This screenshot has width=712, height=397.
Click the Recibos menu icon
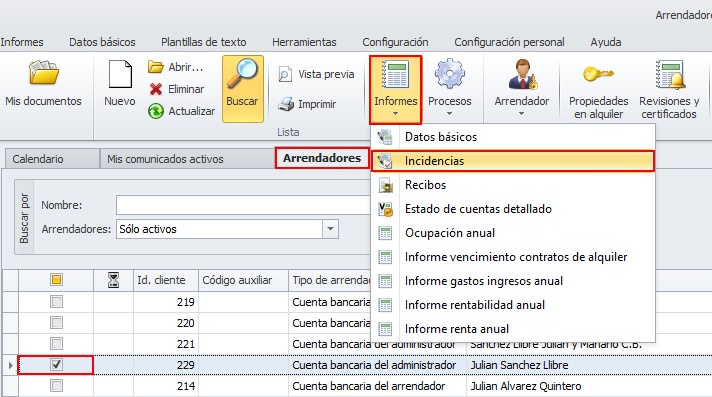[x=385, y=185]
